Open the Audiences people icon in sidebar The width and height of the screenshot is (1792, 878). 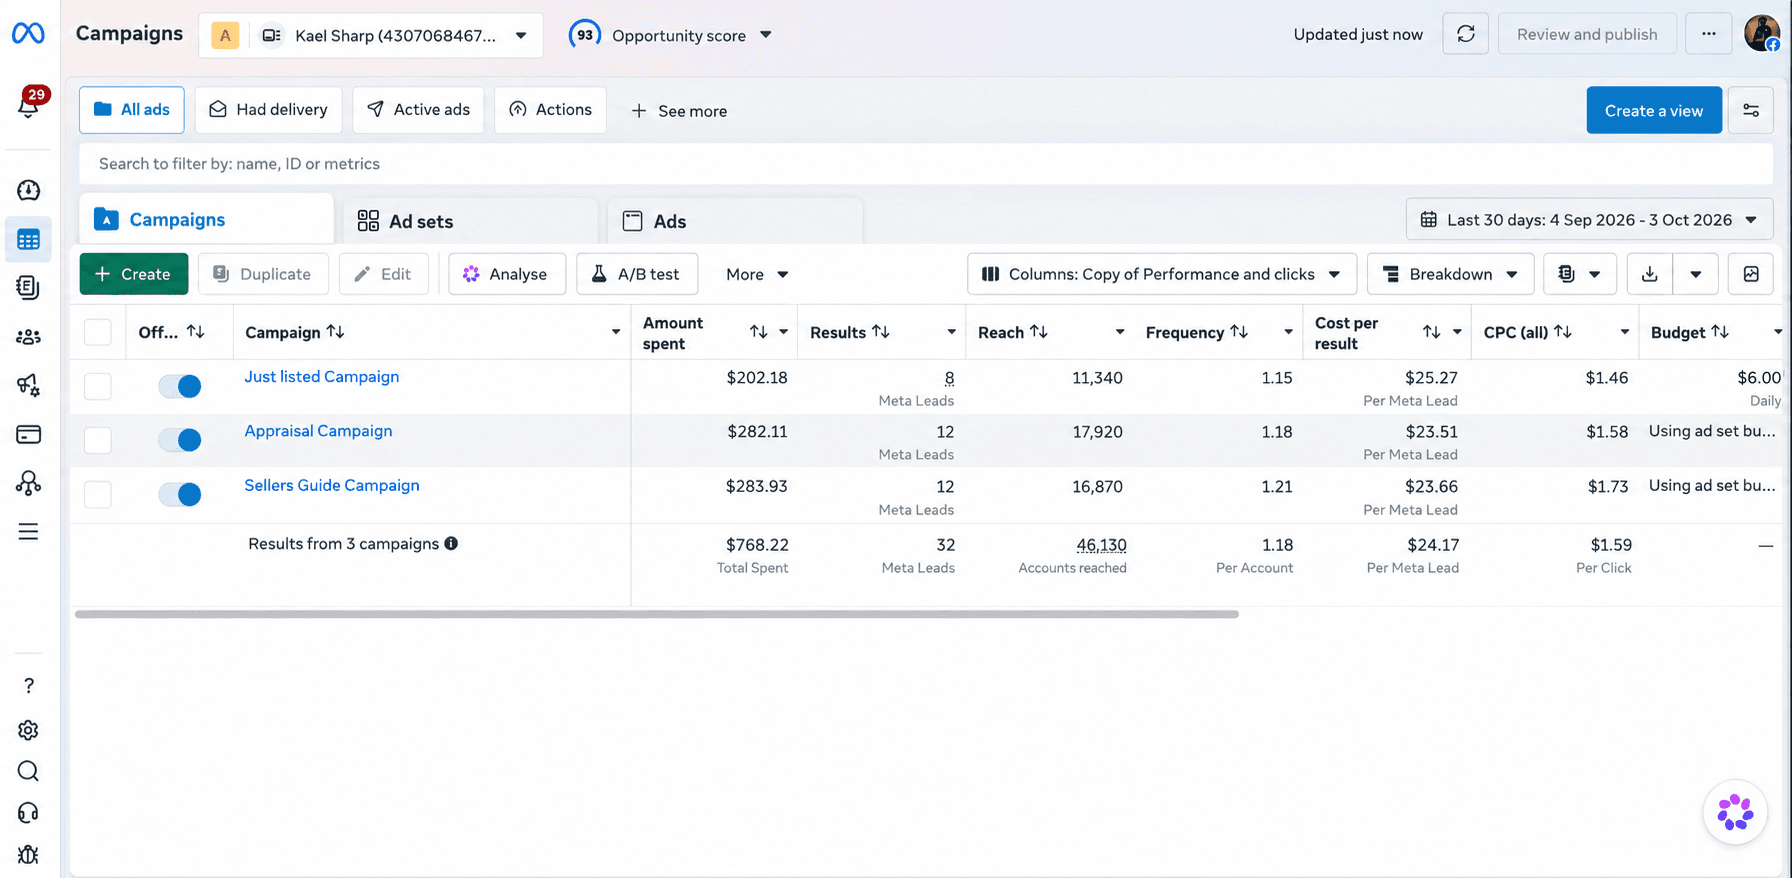(28, 337)
